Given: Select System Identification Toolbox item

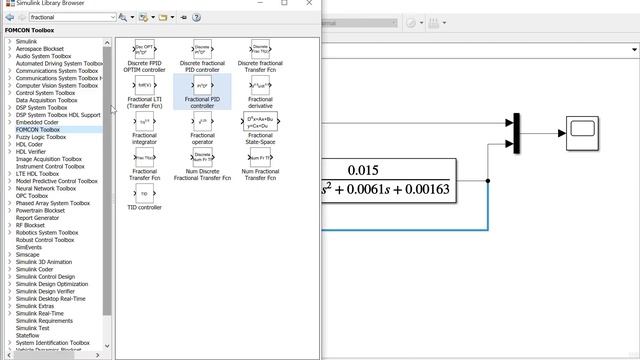Looking at the screenshot, I should click(53, 343).
